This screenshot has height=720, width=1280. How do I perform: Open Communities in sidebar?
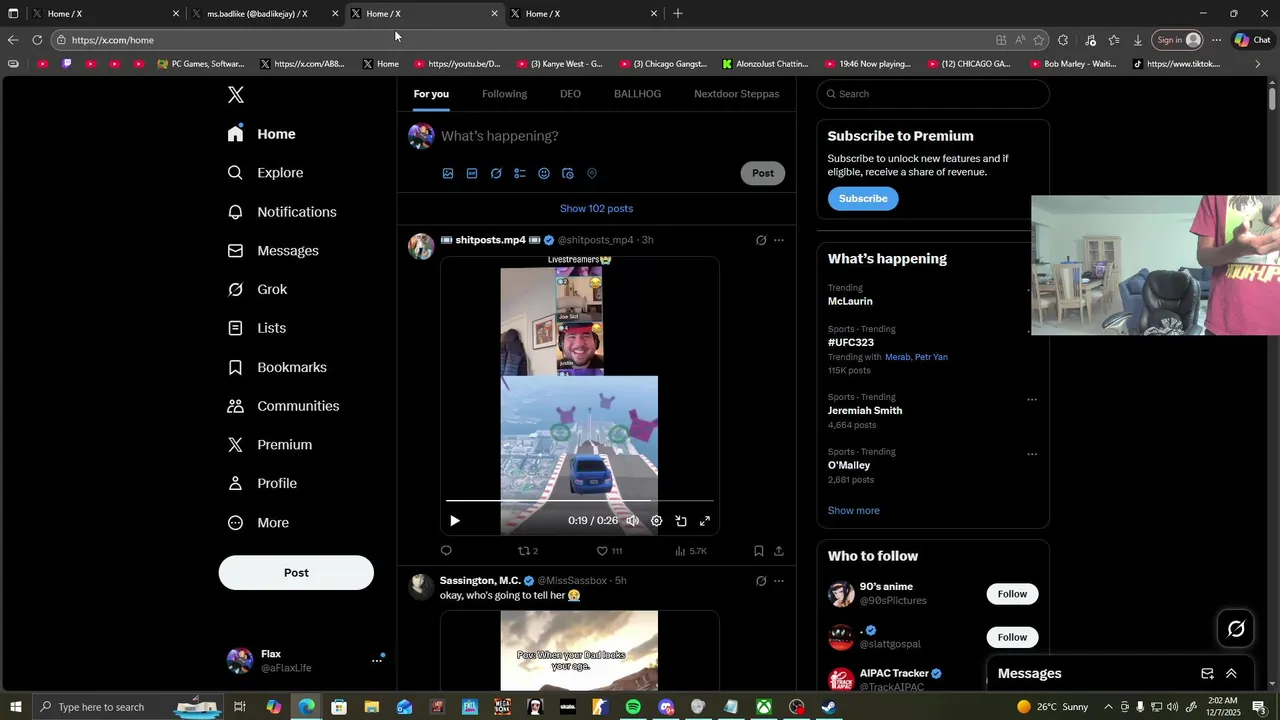[284, 406]
